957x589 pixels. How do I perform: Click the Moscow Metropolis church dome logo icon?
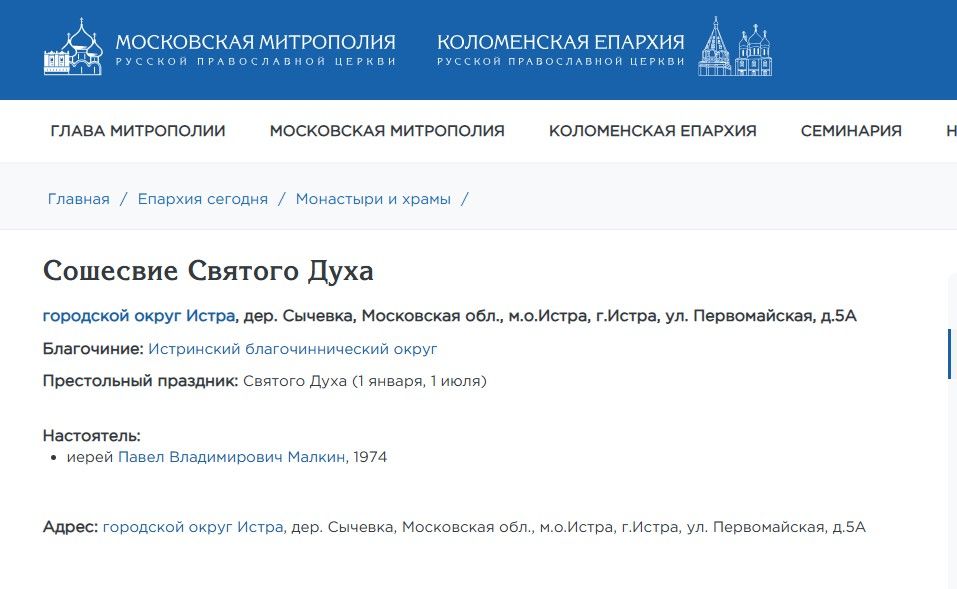(x=72, y=46)
